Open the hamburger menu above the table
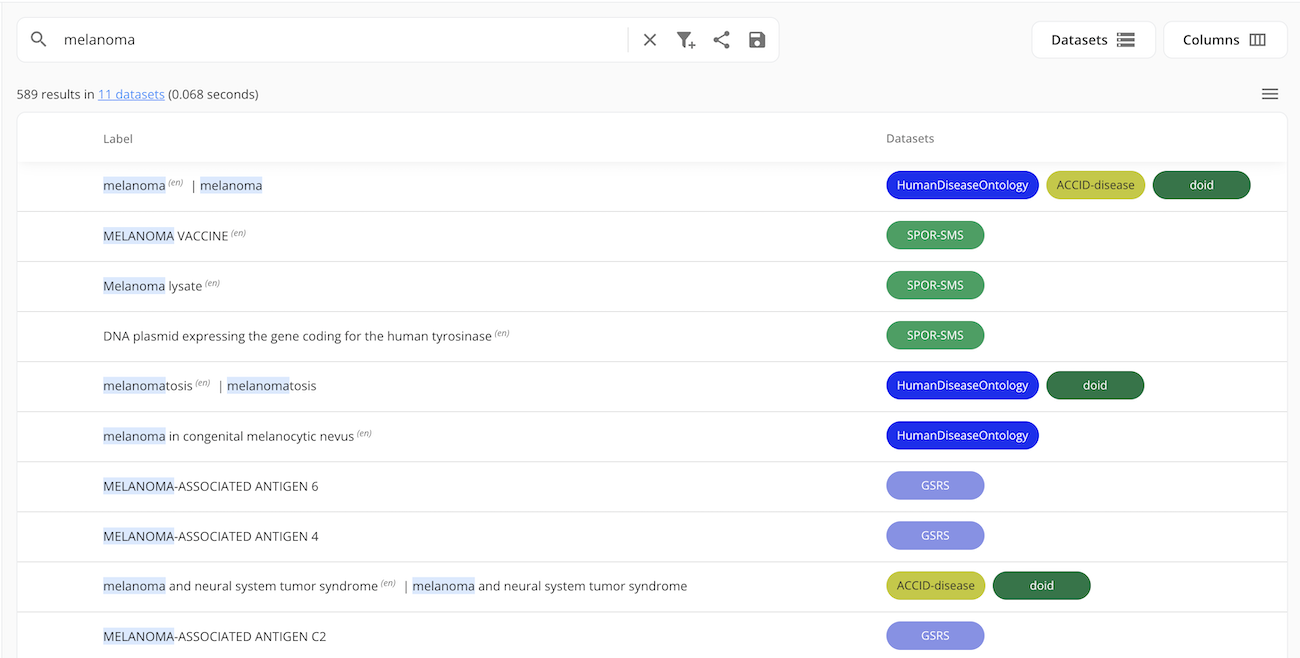 (1270, 94)
